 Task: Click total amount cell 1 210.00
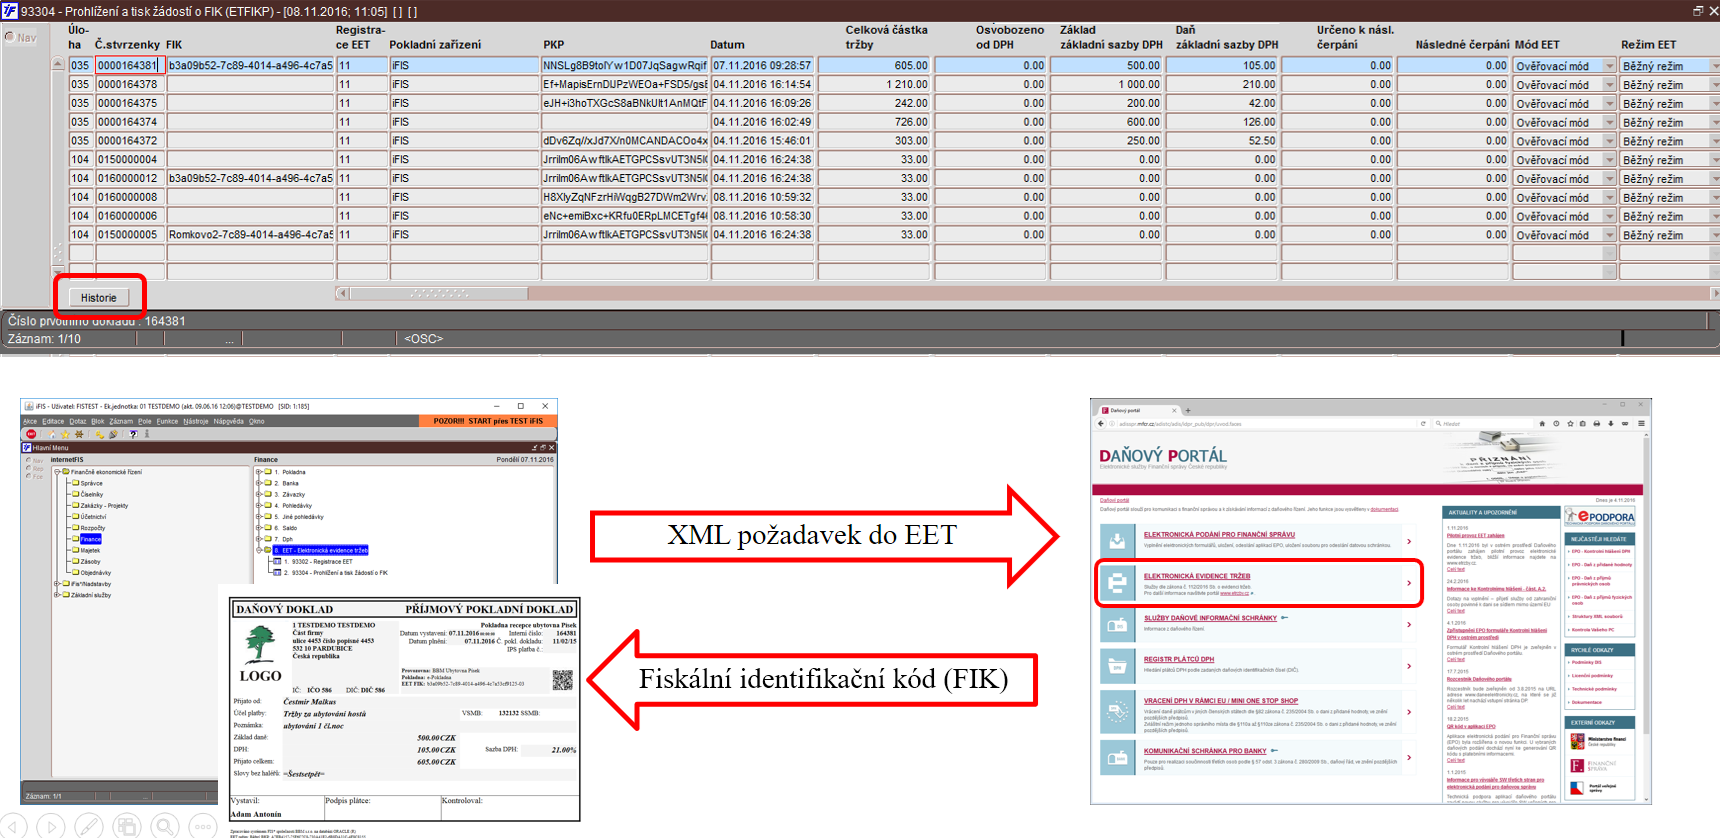(x=875, y=85)
